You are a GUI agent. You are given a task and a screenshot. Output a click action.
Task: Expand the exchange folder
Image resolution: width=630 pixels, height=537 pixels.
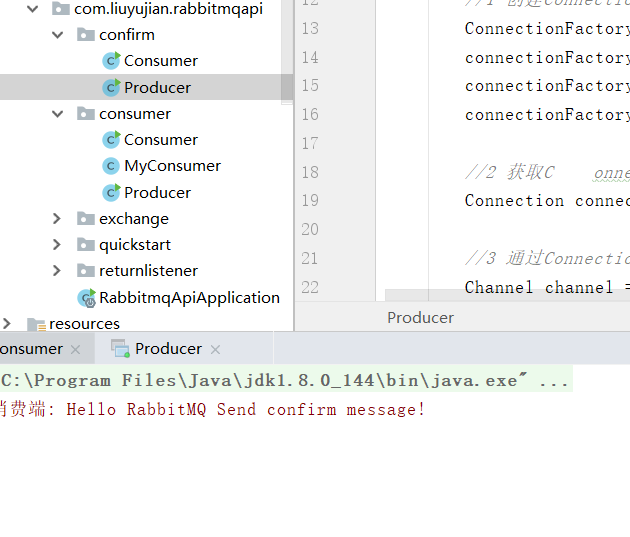coord(57,219)
